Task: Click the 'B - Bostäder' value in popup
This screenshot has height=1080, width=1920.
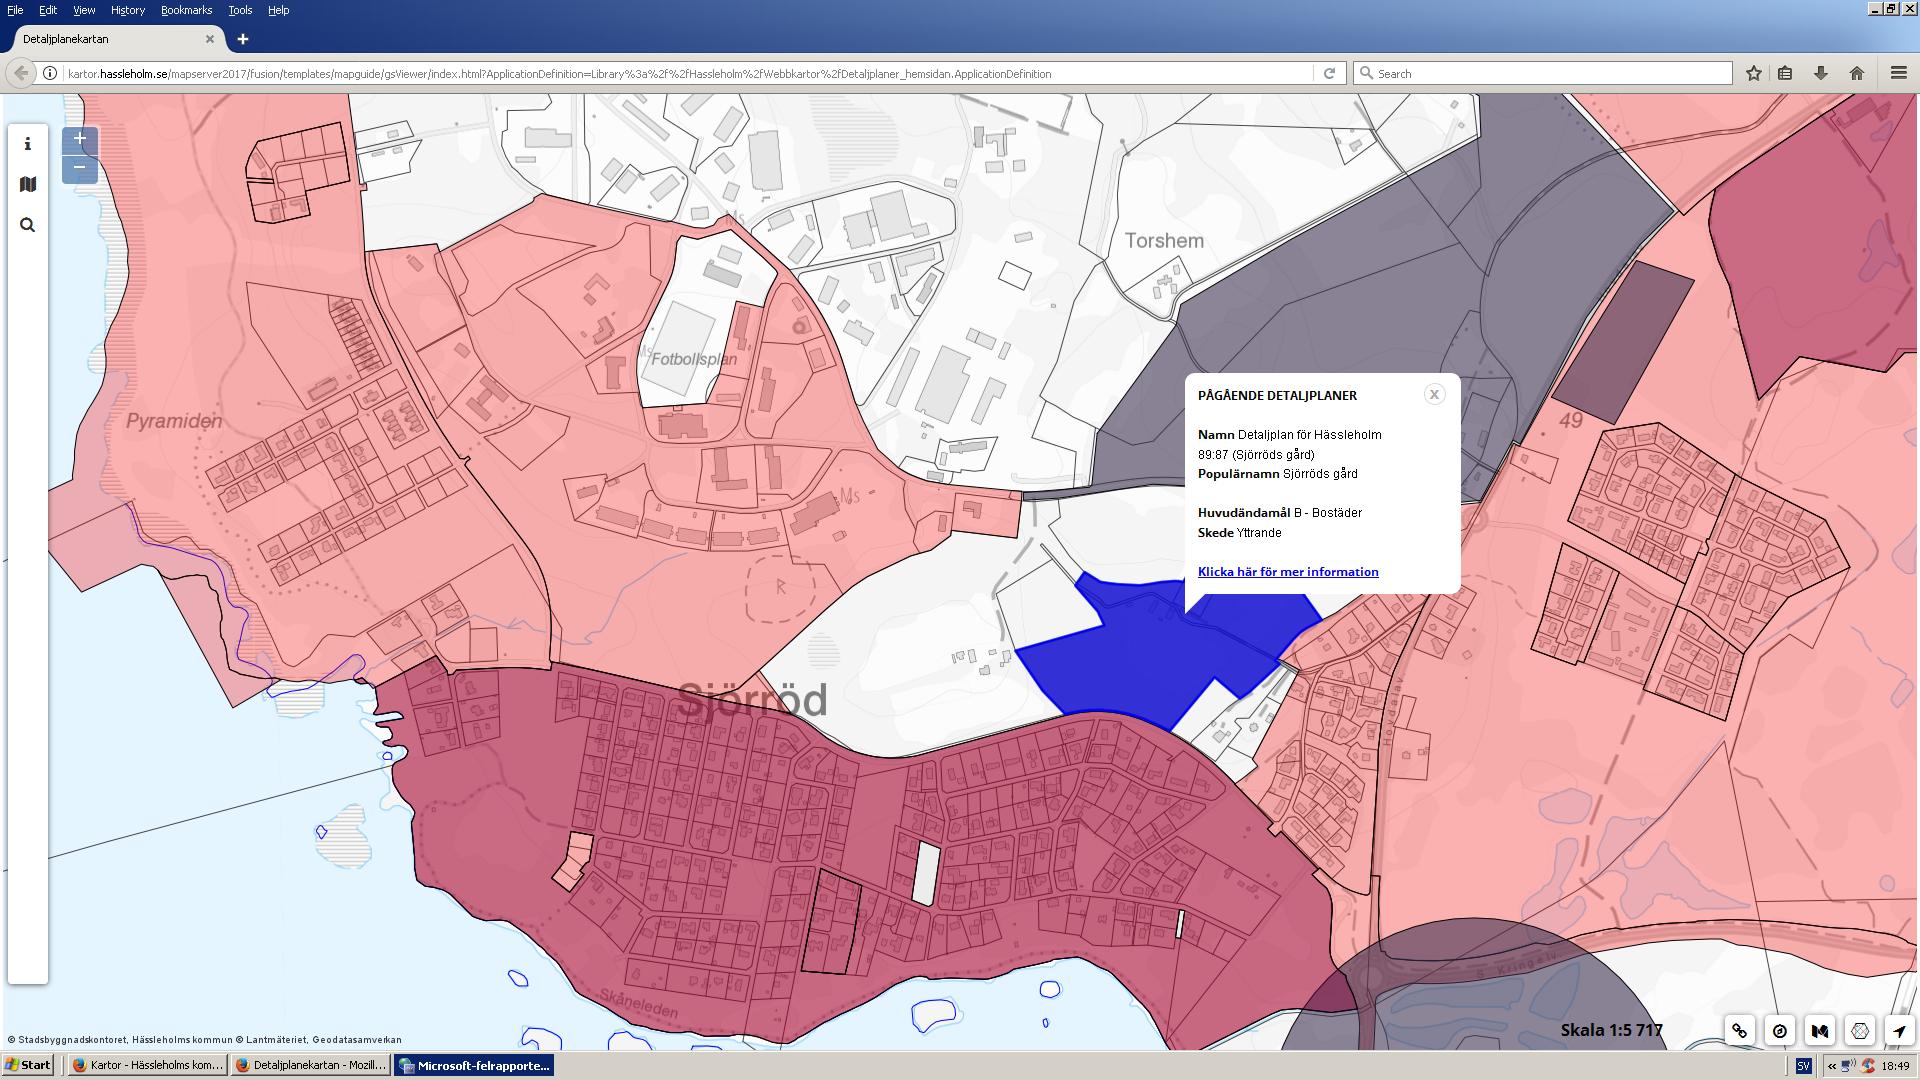Action: click(1328, 513)
